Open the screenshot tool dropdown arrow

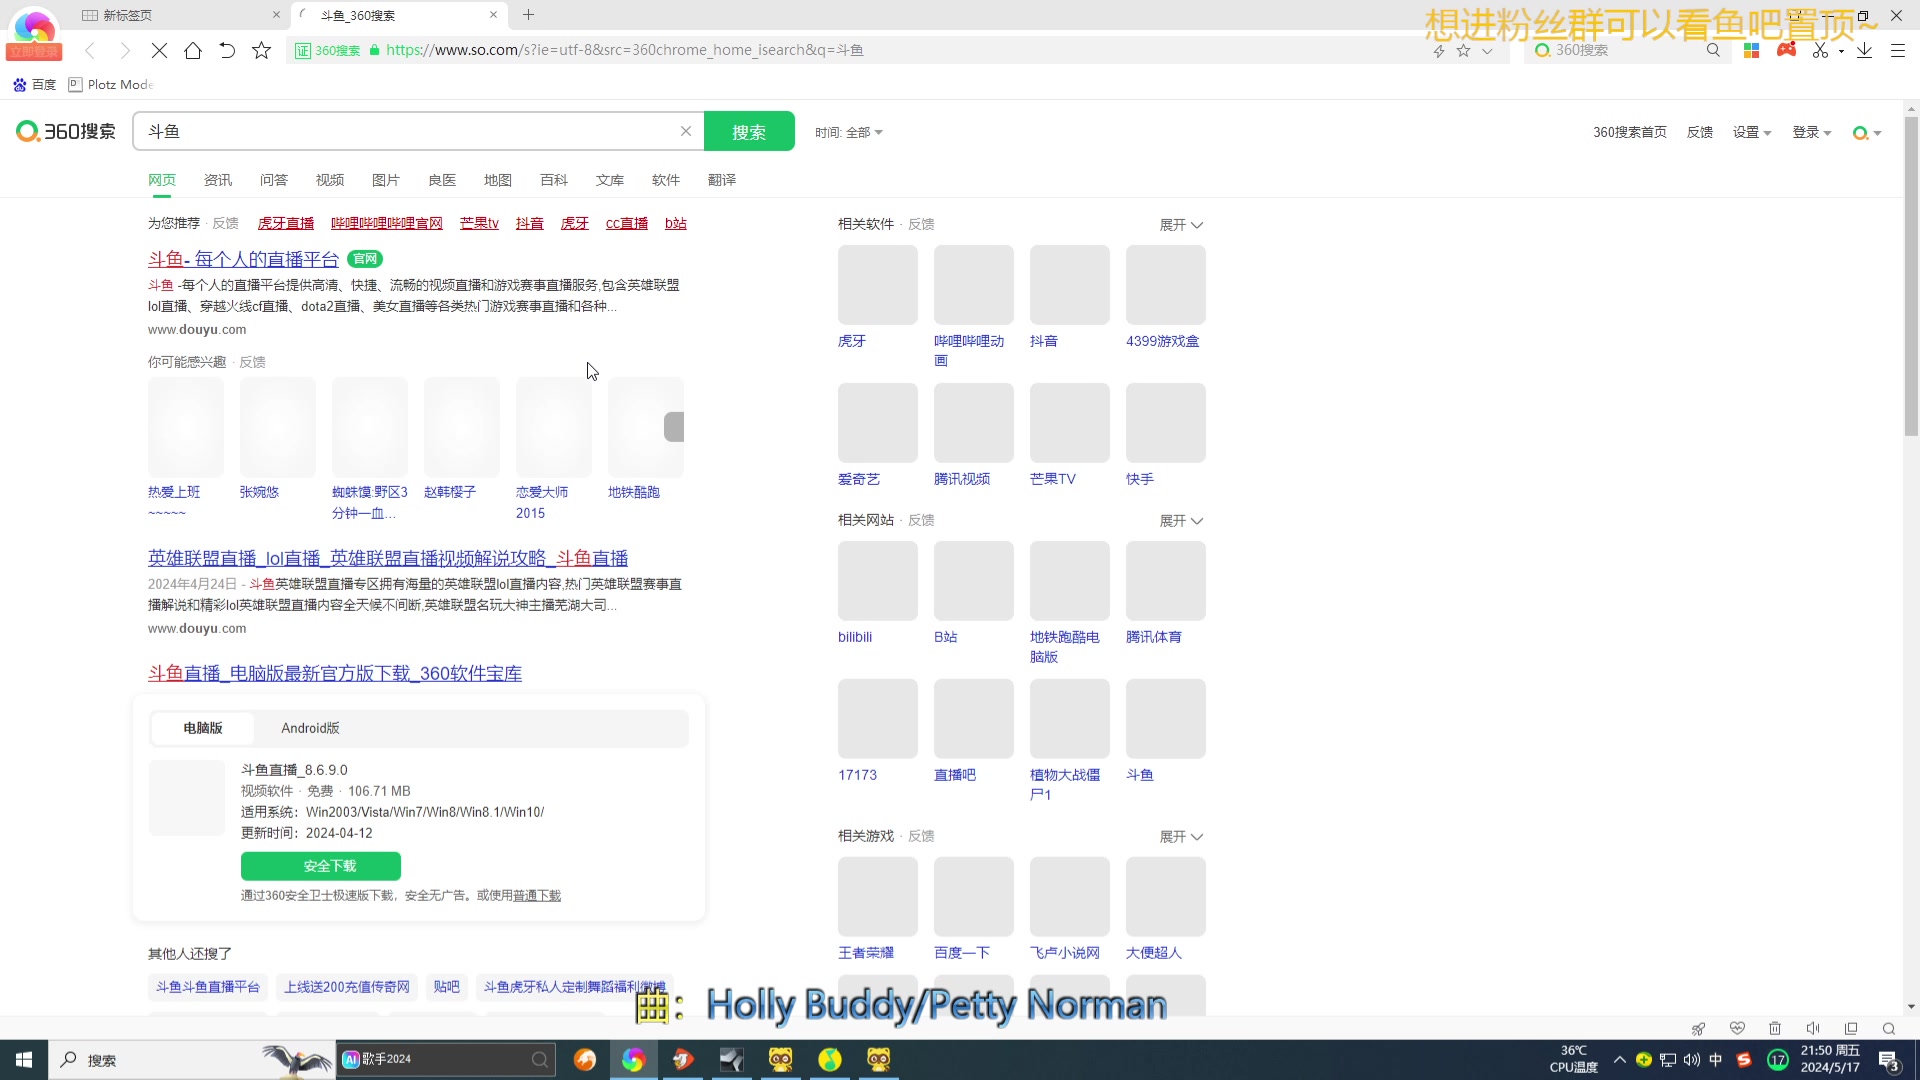[x=1841, y=51]
